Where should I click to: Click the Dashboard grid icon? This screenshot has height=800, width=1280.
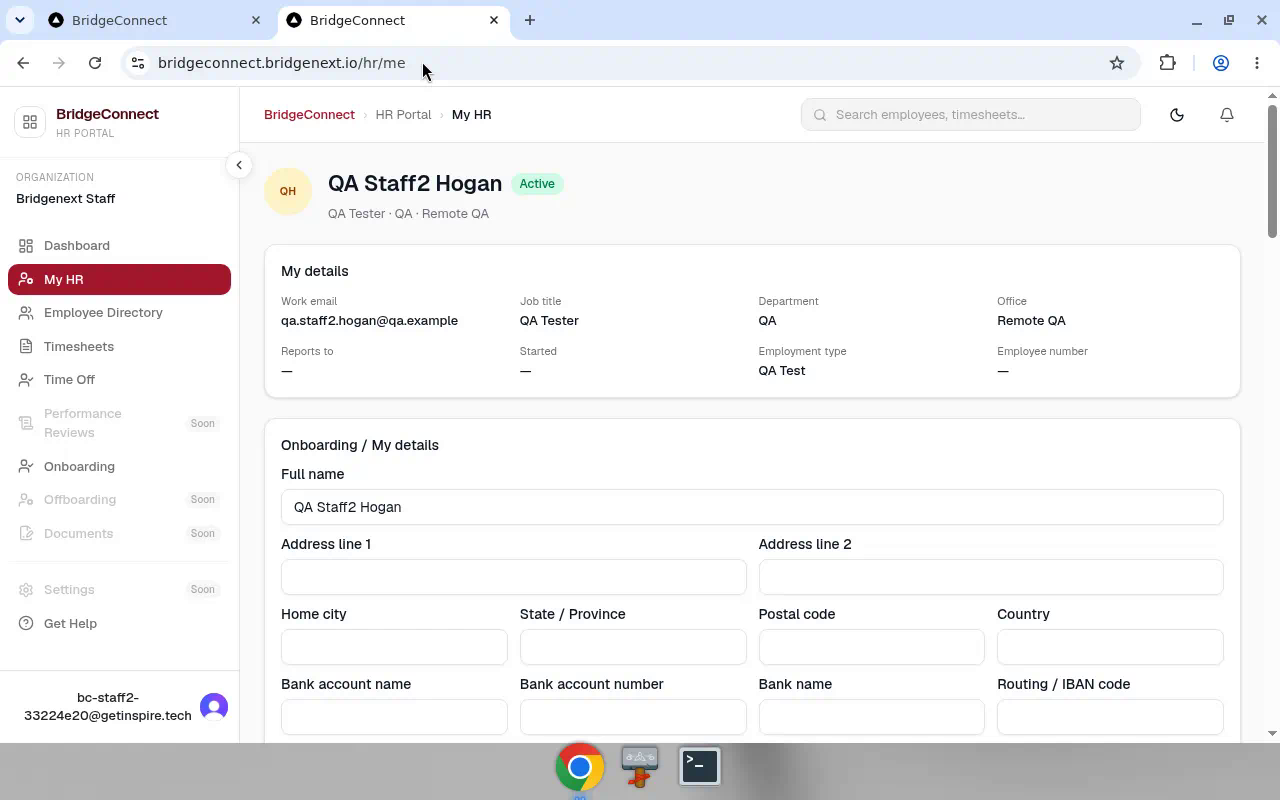(x=26, y=246)
